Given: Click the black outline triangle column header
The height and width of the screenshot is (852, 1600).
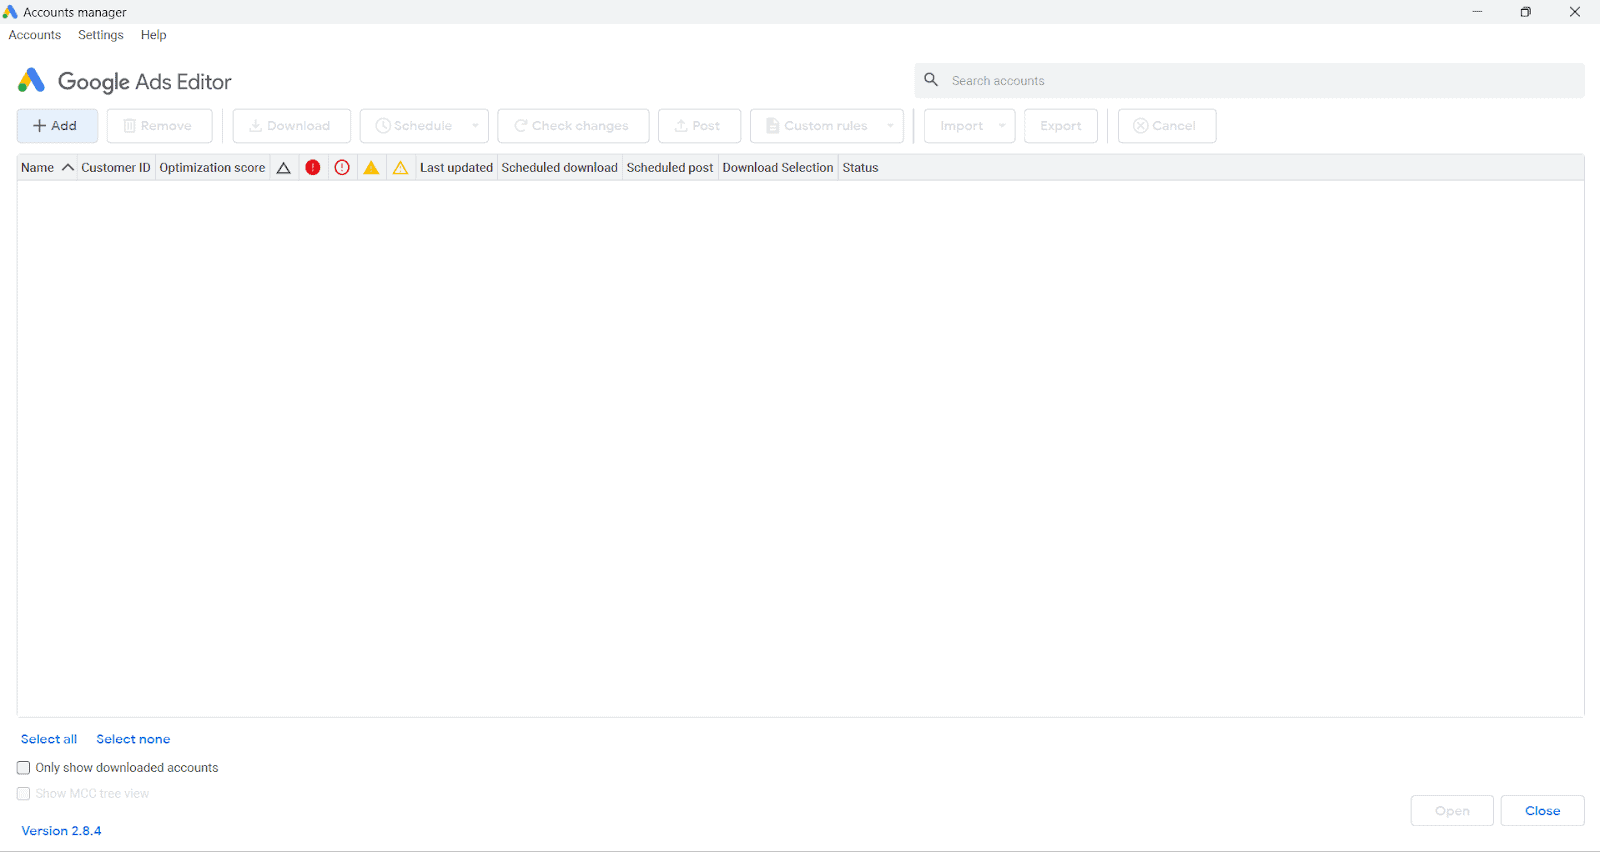Looking at the screenshot, I should (x=284, y=168).
